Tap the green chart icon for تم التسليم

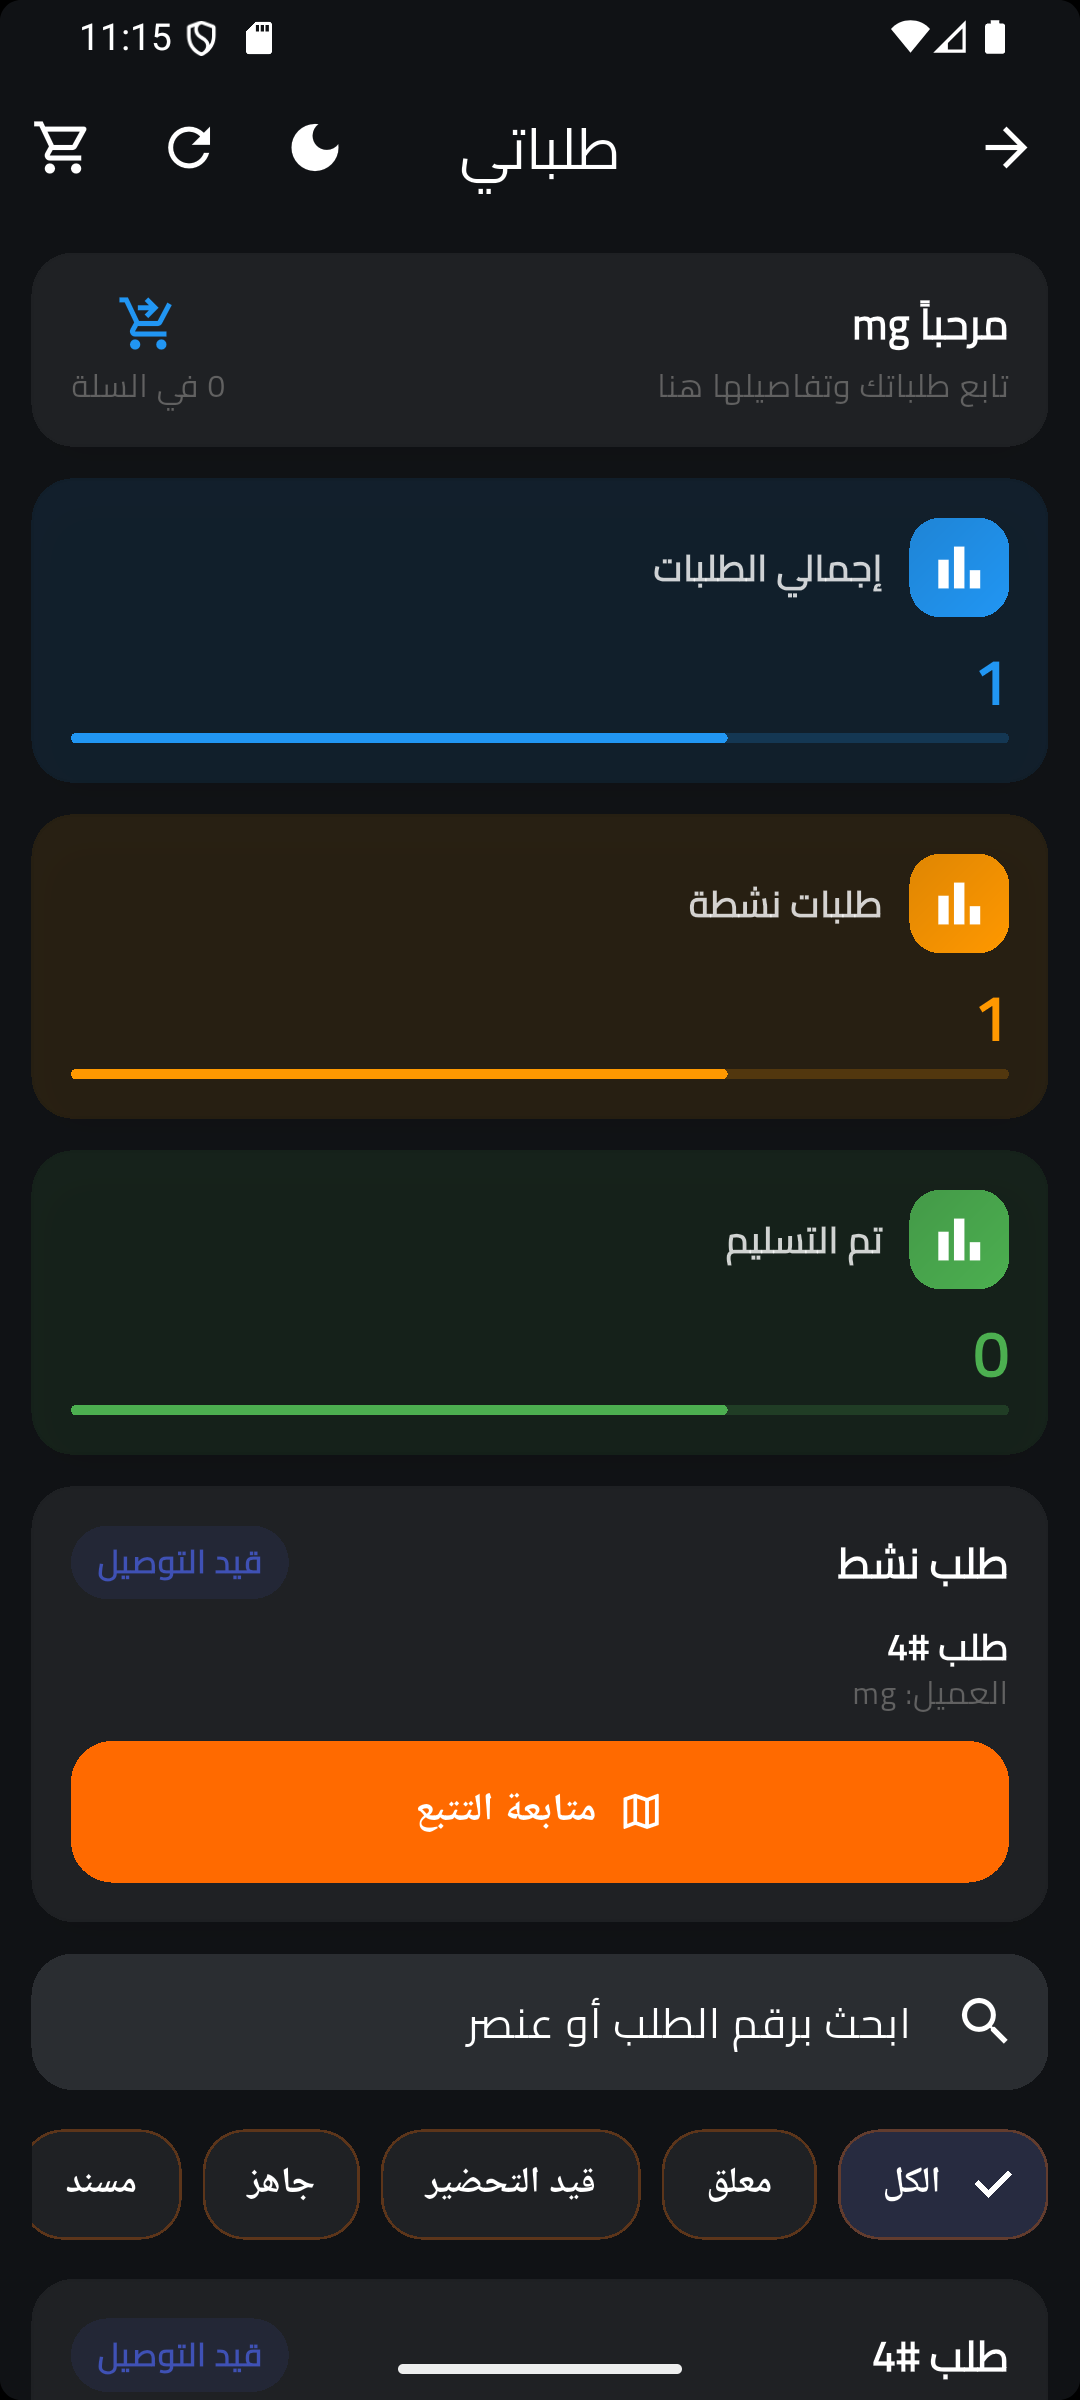(x=958, y=1239)
